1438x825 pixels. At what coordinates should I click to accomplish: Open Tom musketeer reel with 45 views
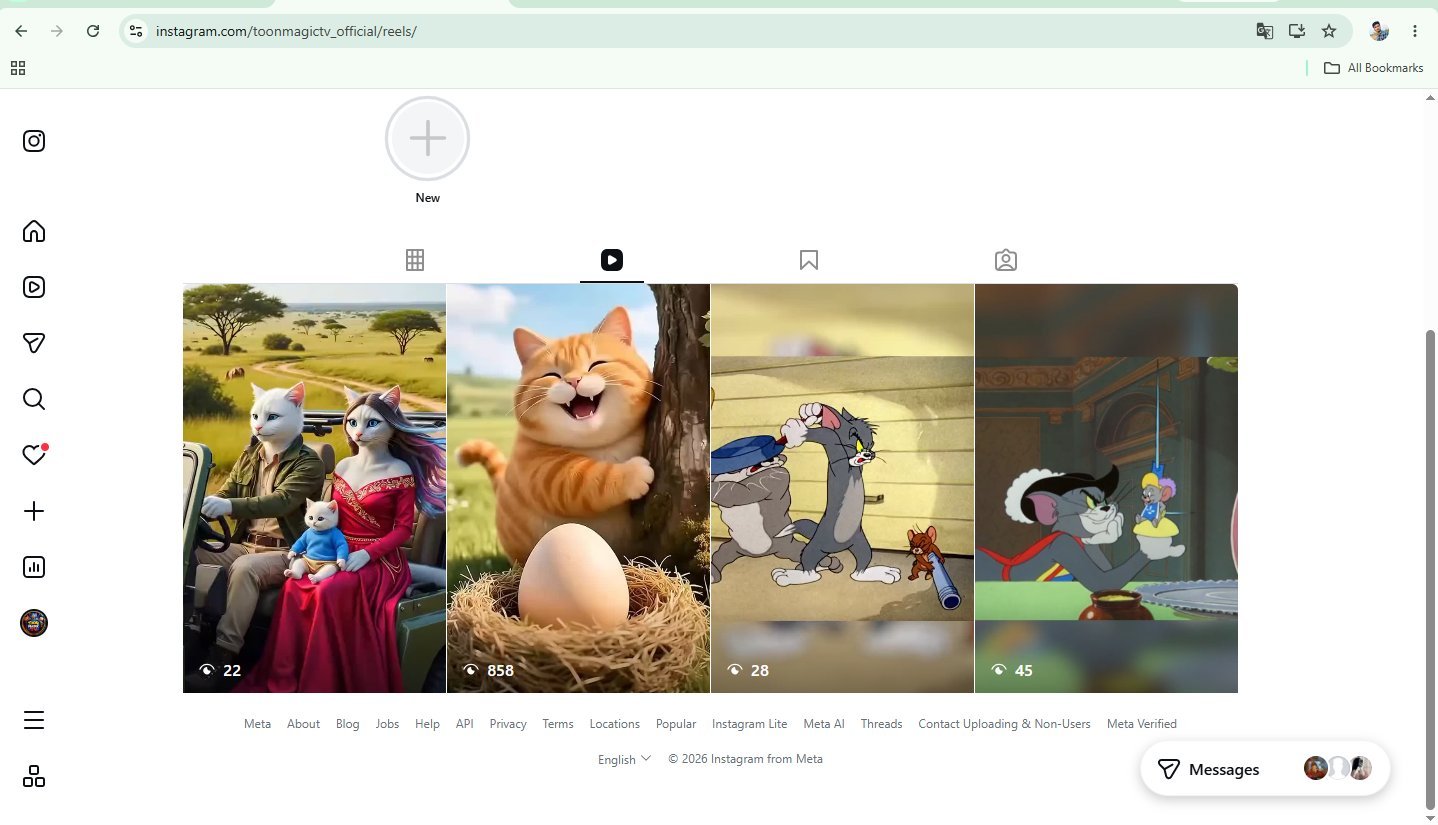(1106, 488)
